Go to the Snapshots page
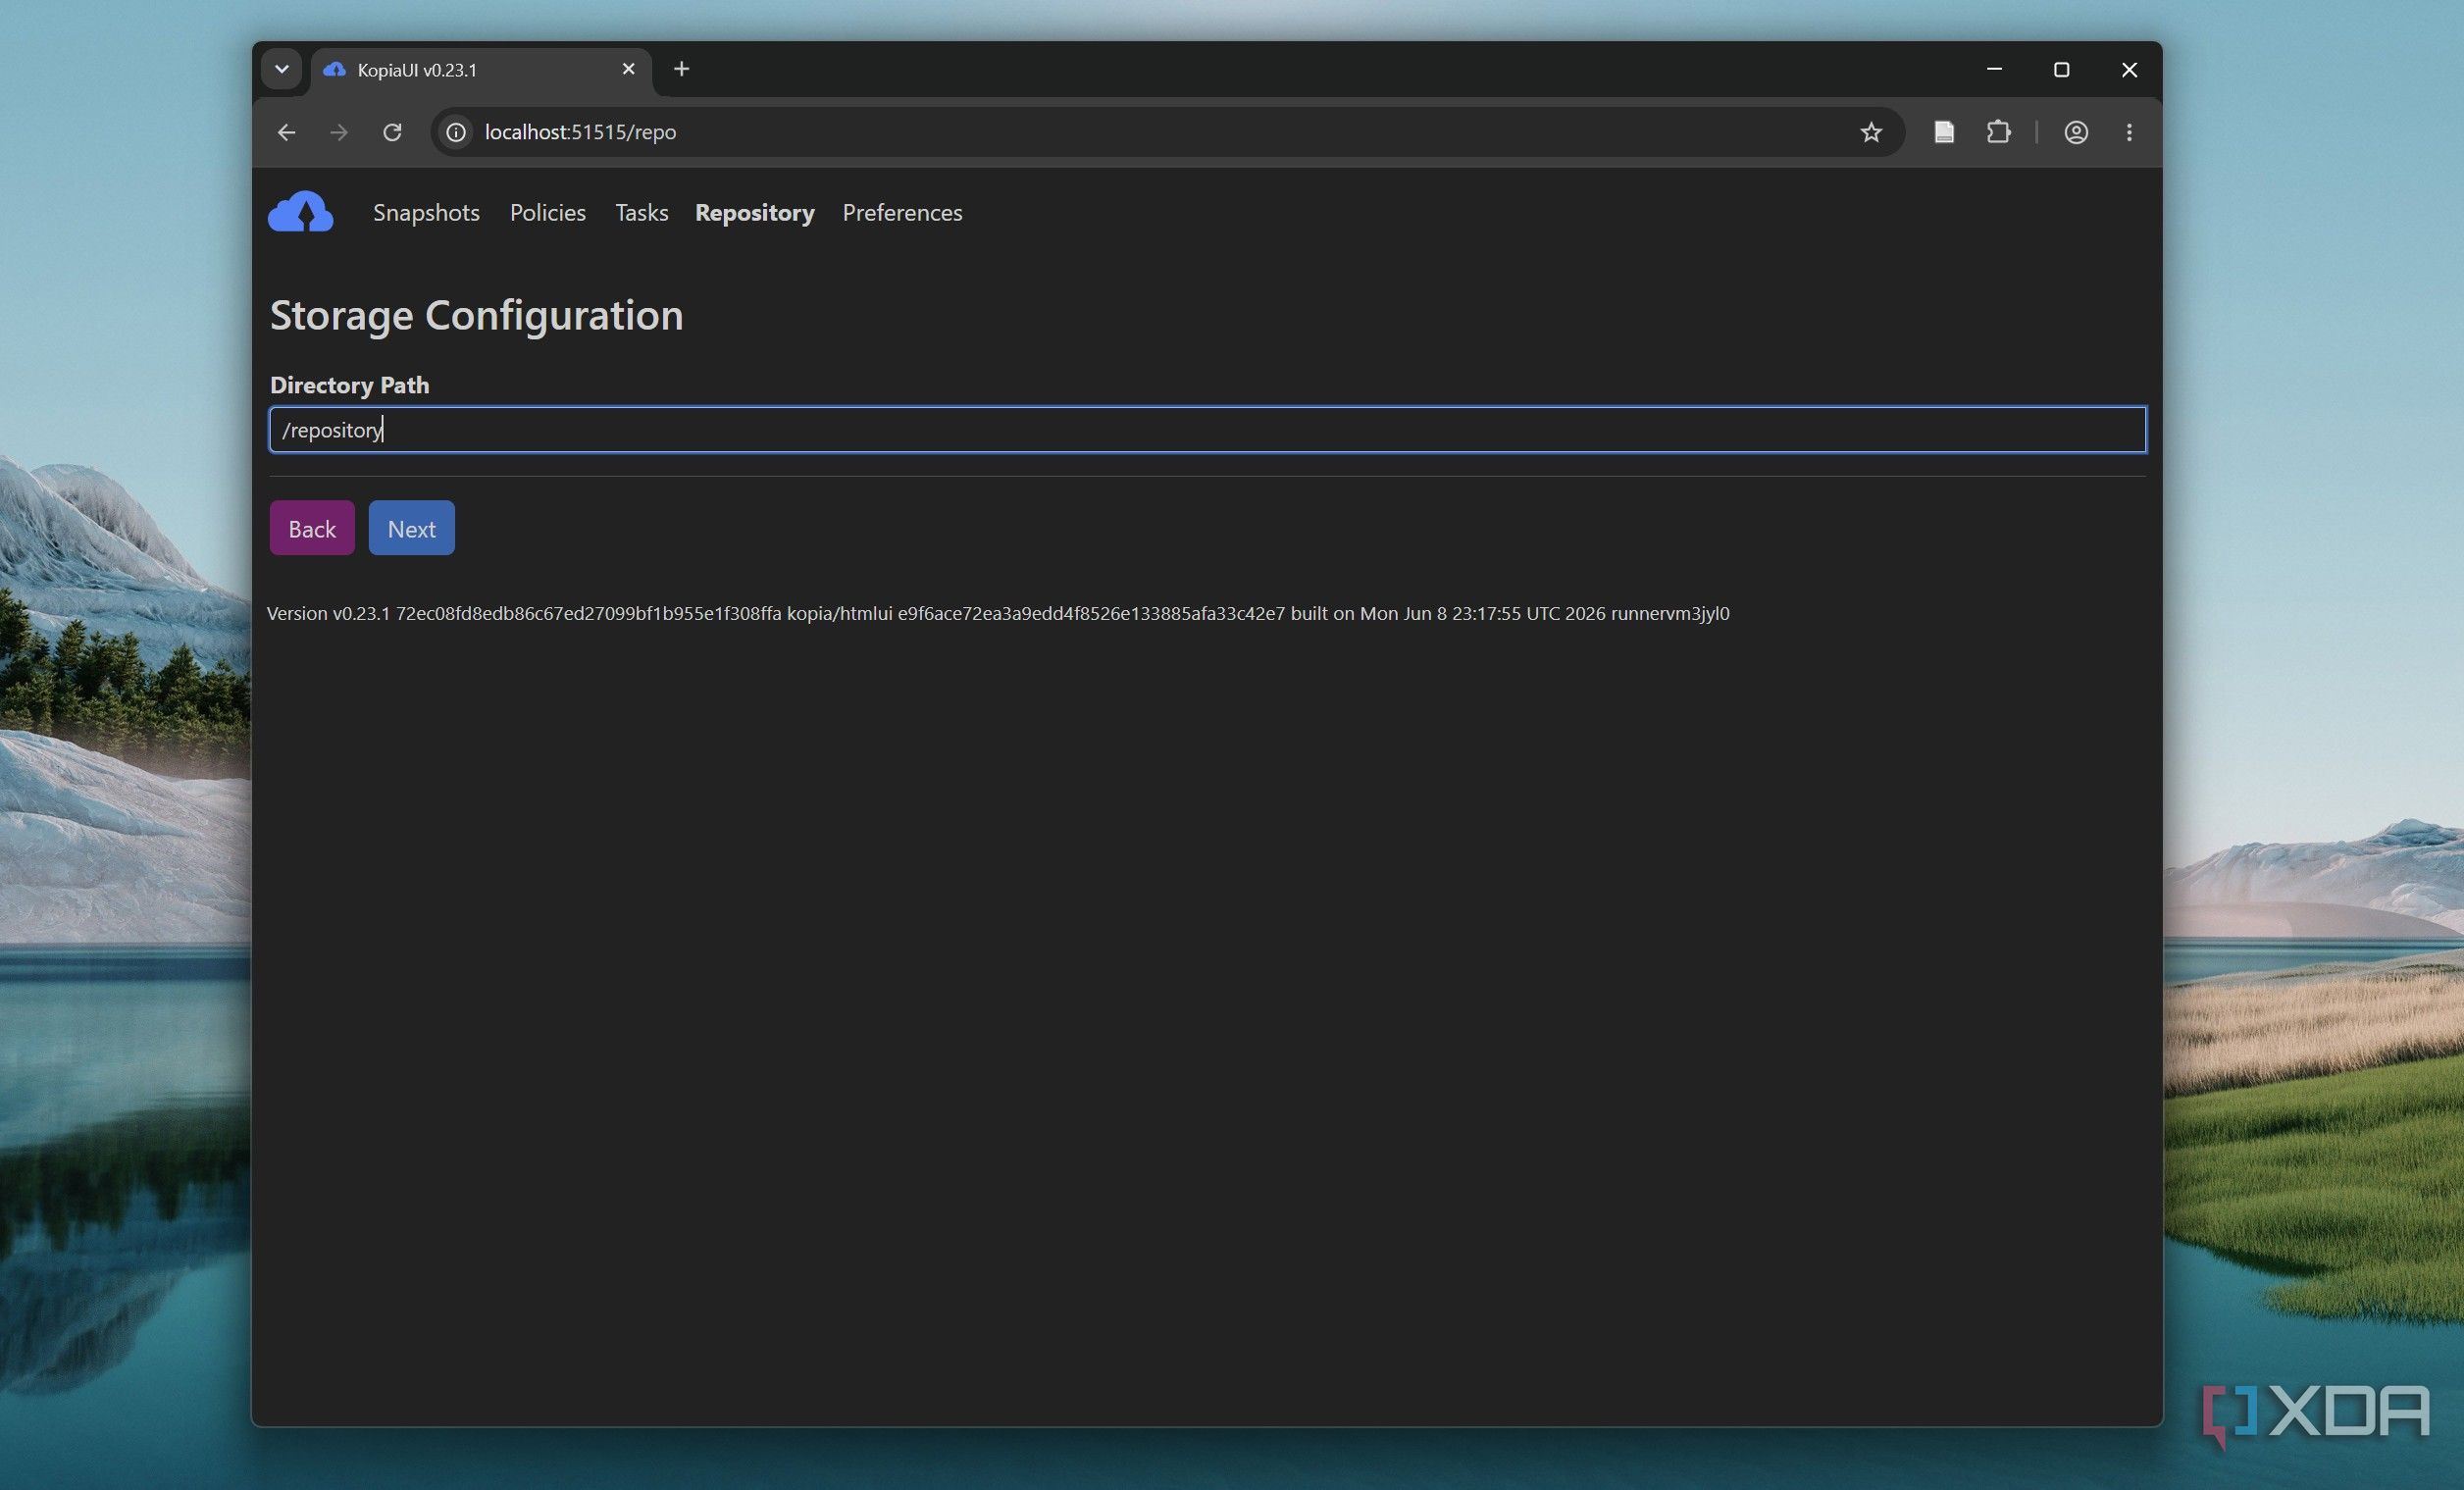Image resolution: width=2464 pixels, height=1490 pixels. [426, 212]
